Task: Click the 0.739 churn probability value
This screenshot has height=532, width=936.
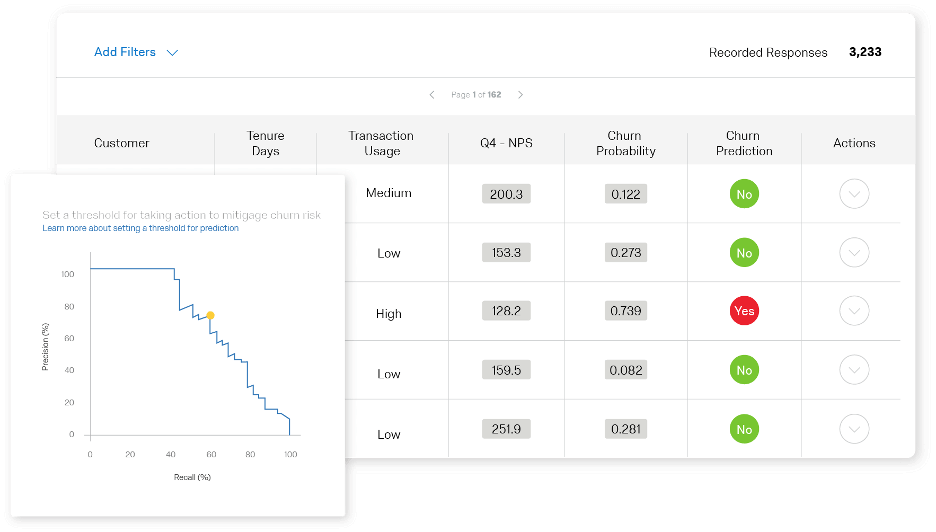Action: pos(625,311)
